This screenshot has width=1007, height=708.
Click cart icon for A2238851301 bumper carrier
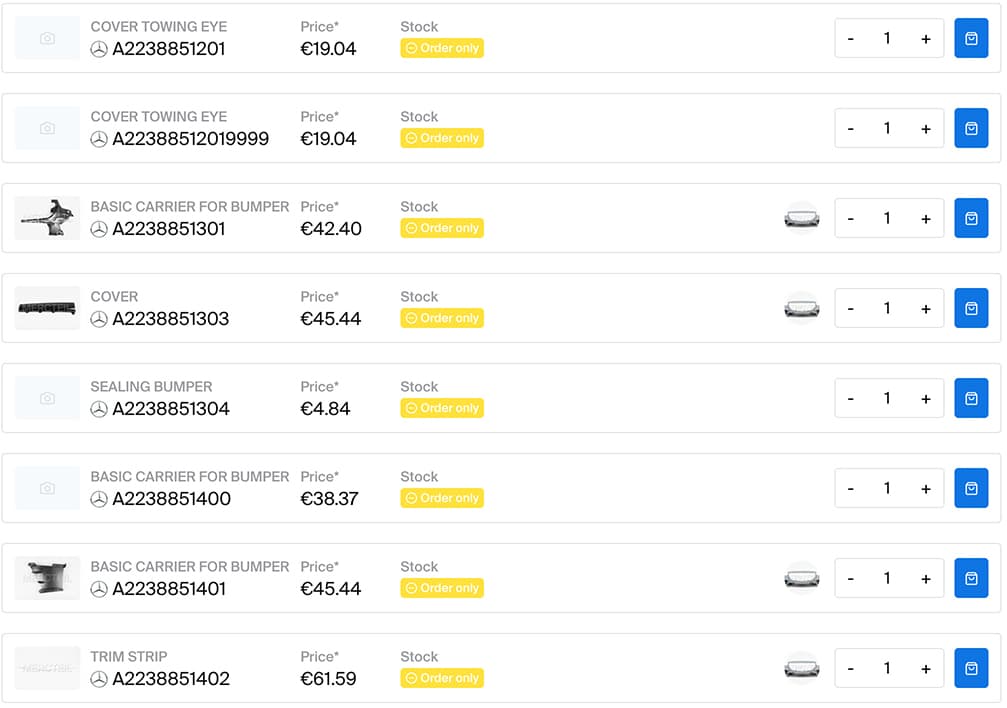(970, 218)
